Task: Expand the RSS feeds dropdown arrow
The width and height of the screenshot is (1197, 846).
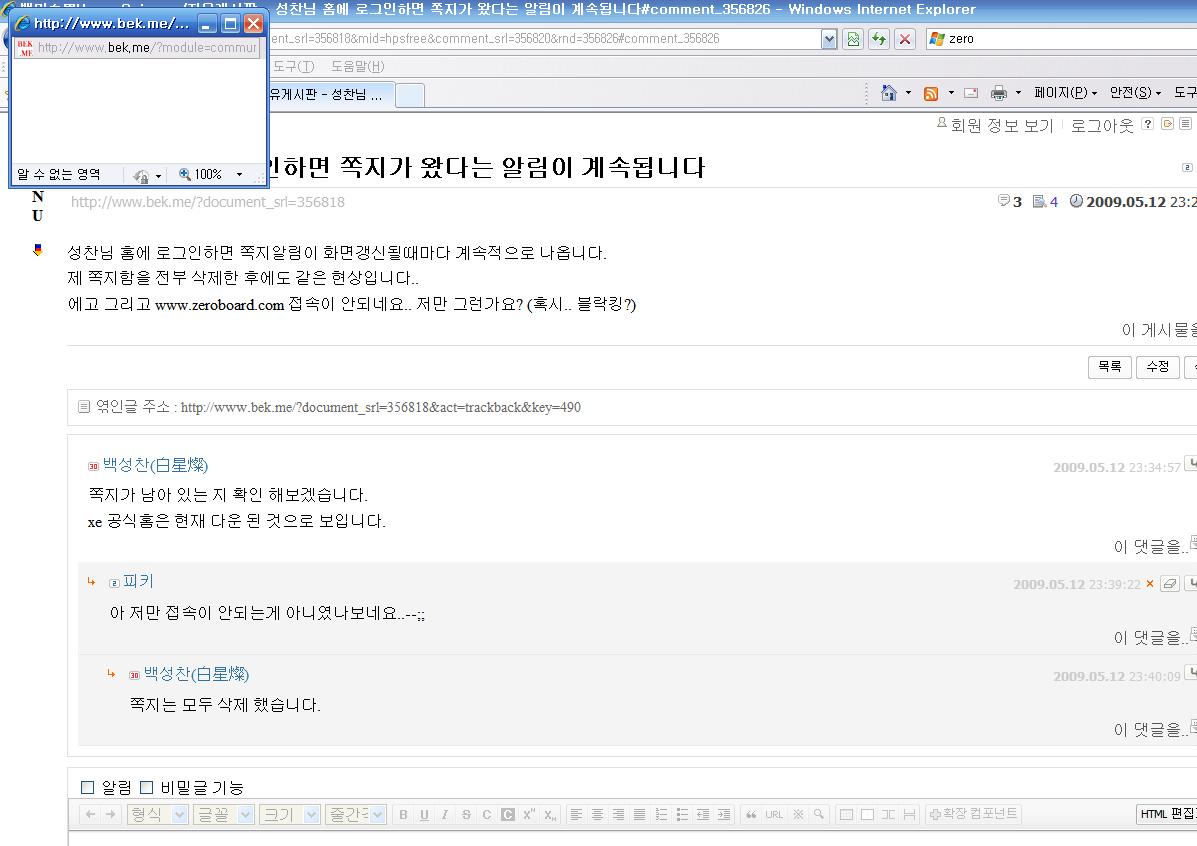Action: click(951, 93)
